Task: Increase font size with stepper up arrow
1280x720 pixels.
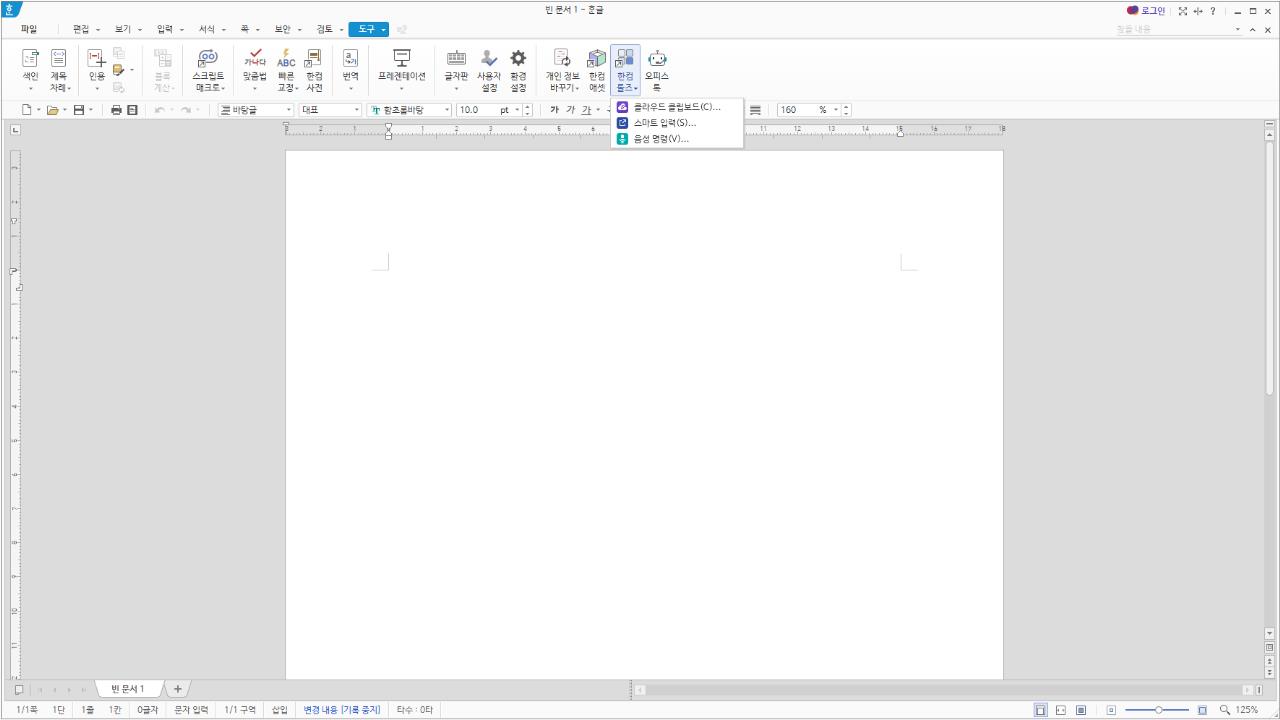Action: click(528, 107)
